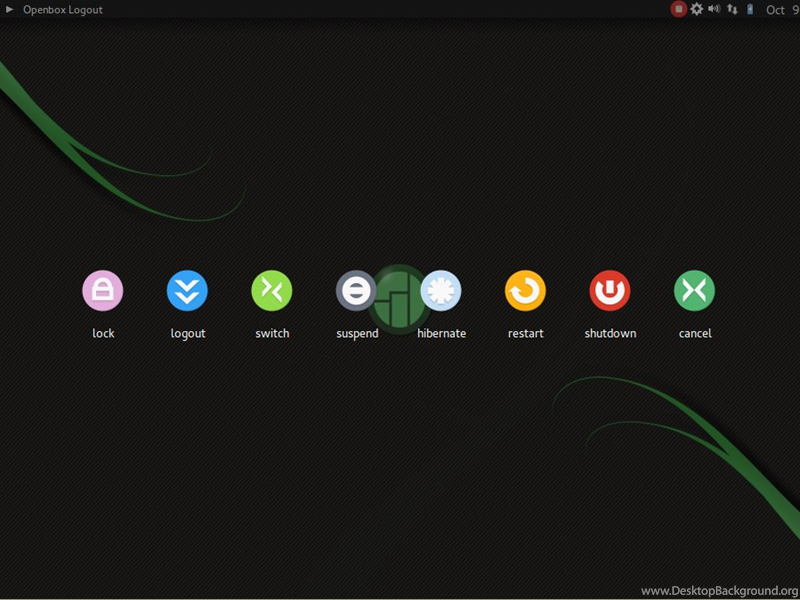Click the grey suspend icon
The image size is (800, 600).
[x=356, y=290]
